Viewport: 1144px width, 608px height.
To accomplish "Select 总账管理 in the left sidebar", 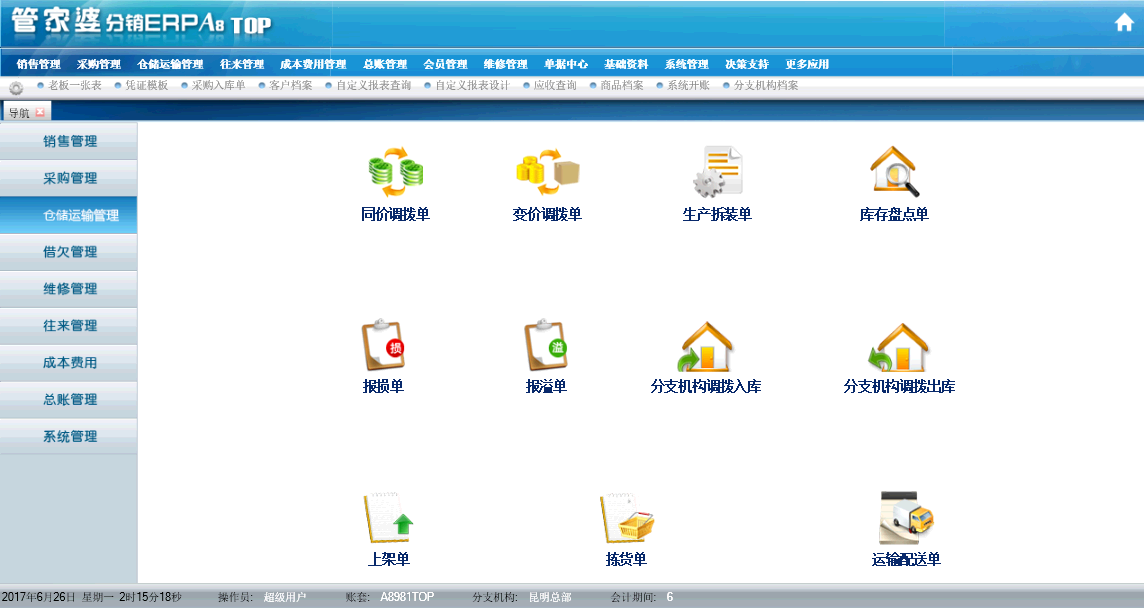I will pos(69,399).
